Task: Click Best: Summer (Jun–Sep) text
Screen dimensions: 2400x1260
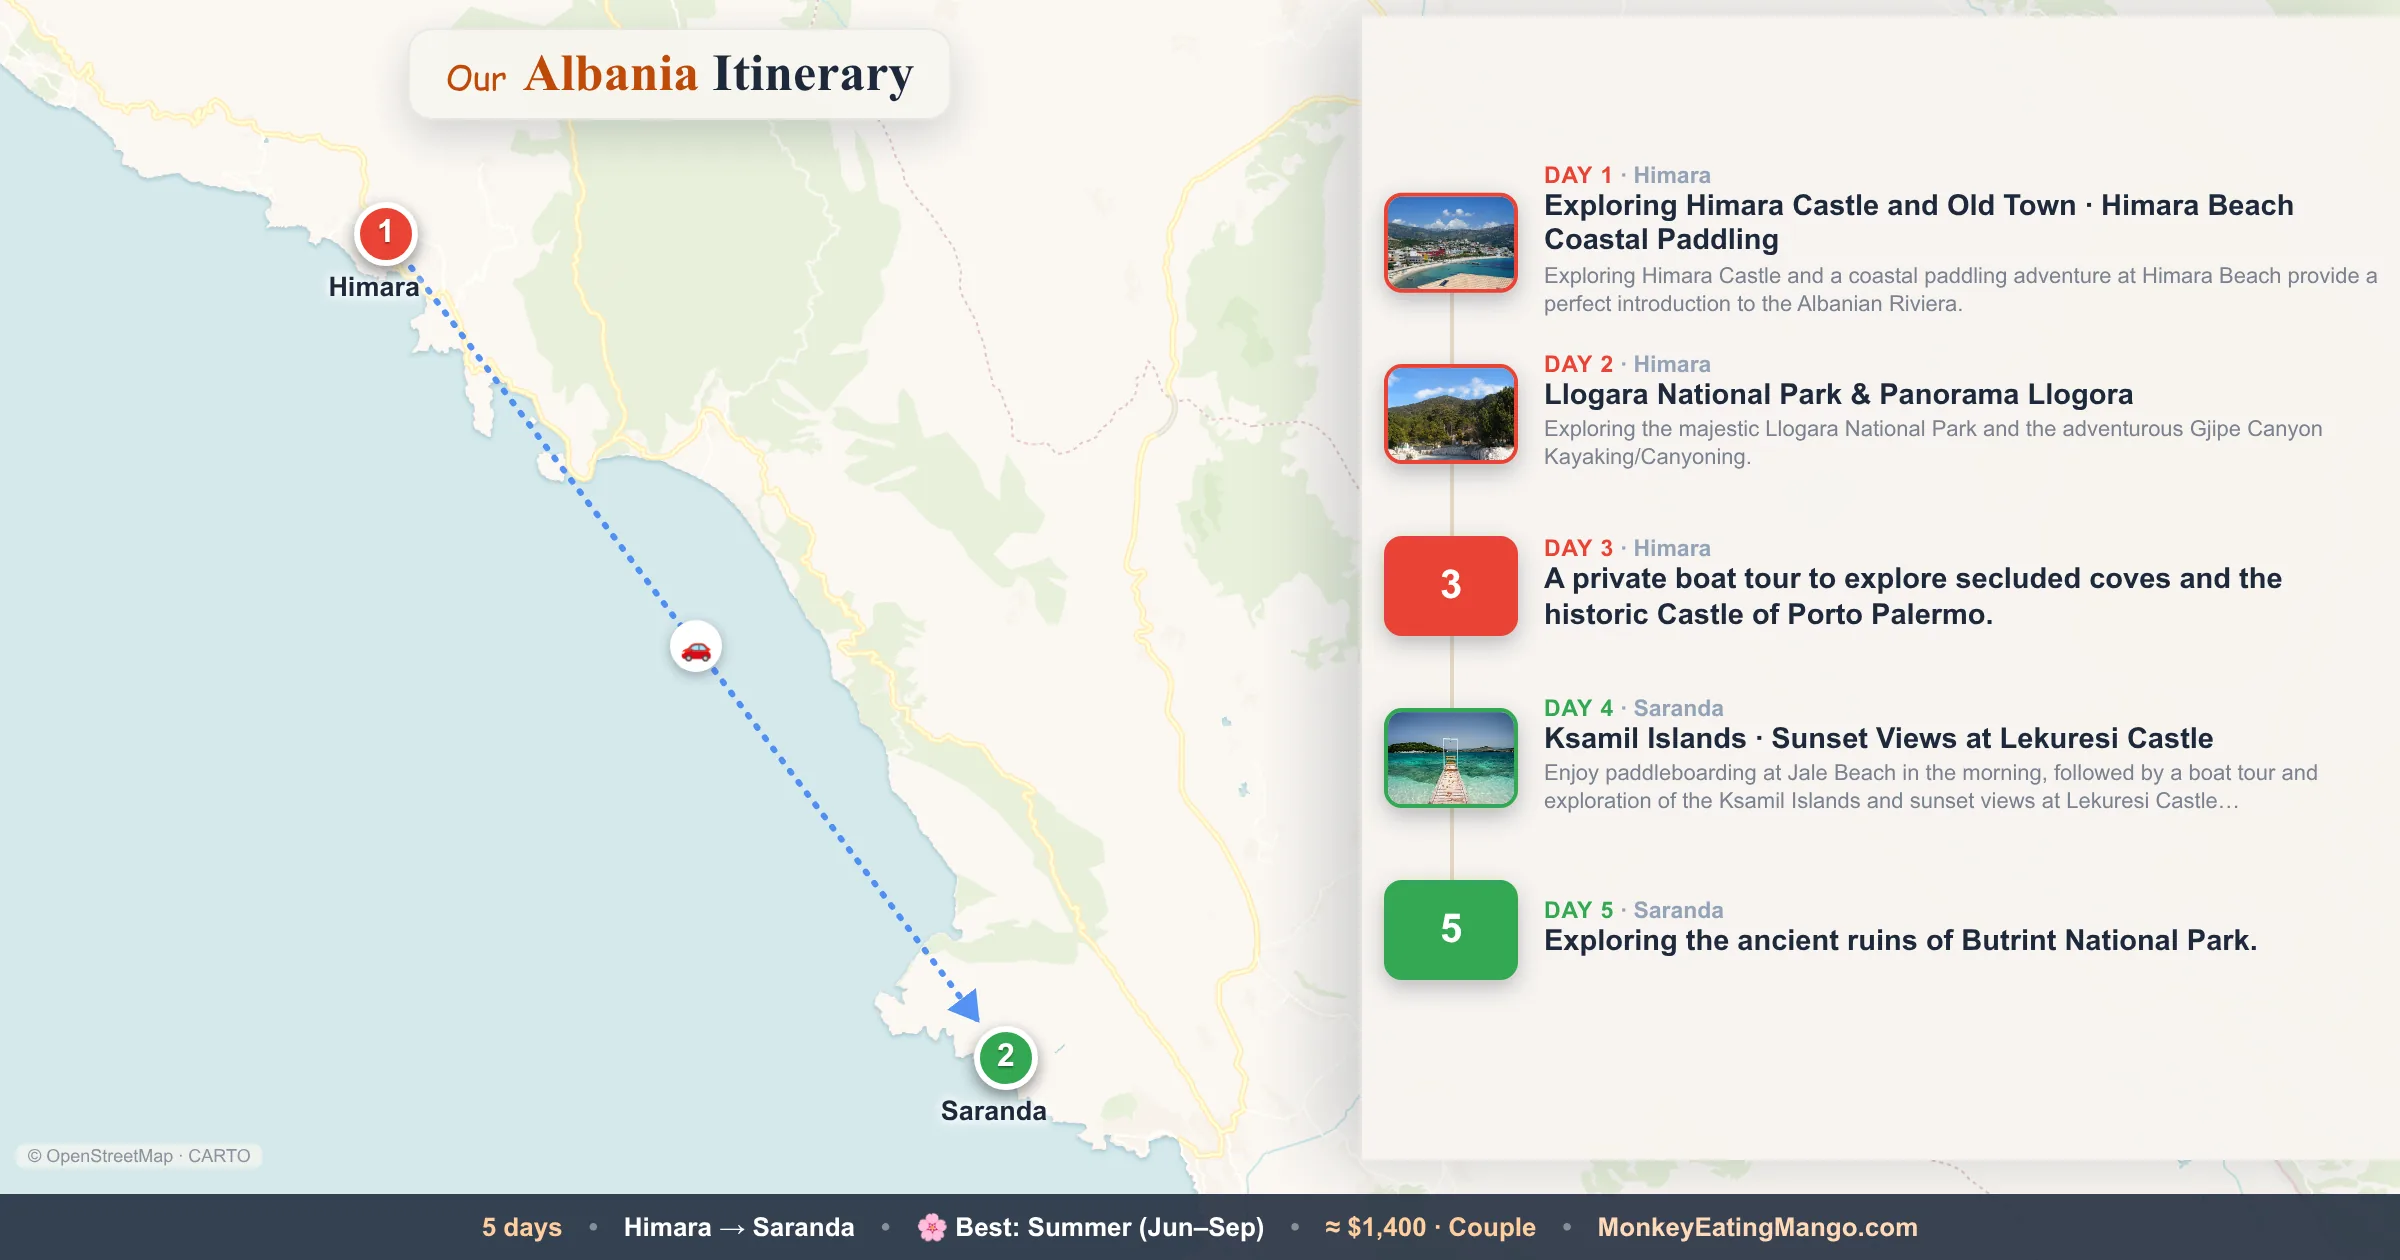Action: 1110,1227
